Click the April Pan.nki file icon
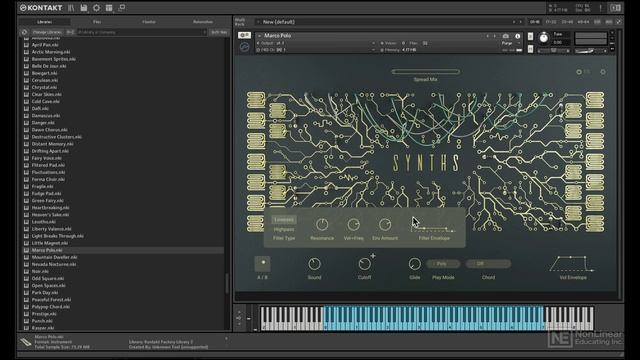 pyautogui.click(x=27, y=45)
